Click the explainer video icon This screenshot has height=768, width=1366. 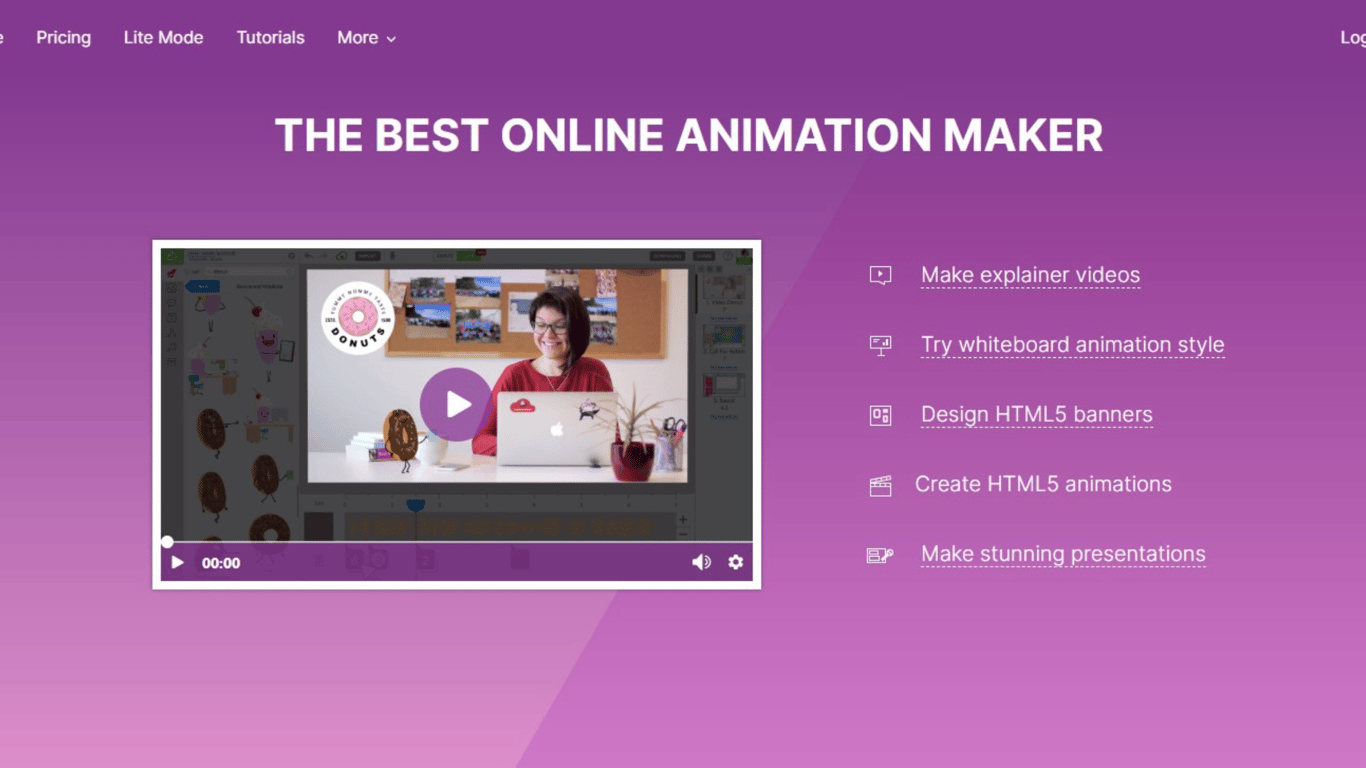(x=880, y=275)
